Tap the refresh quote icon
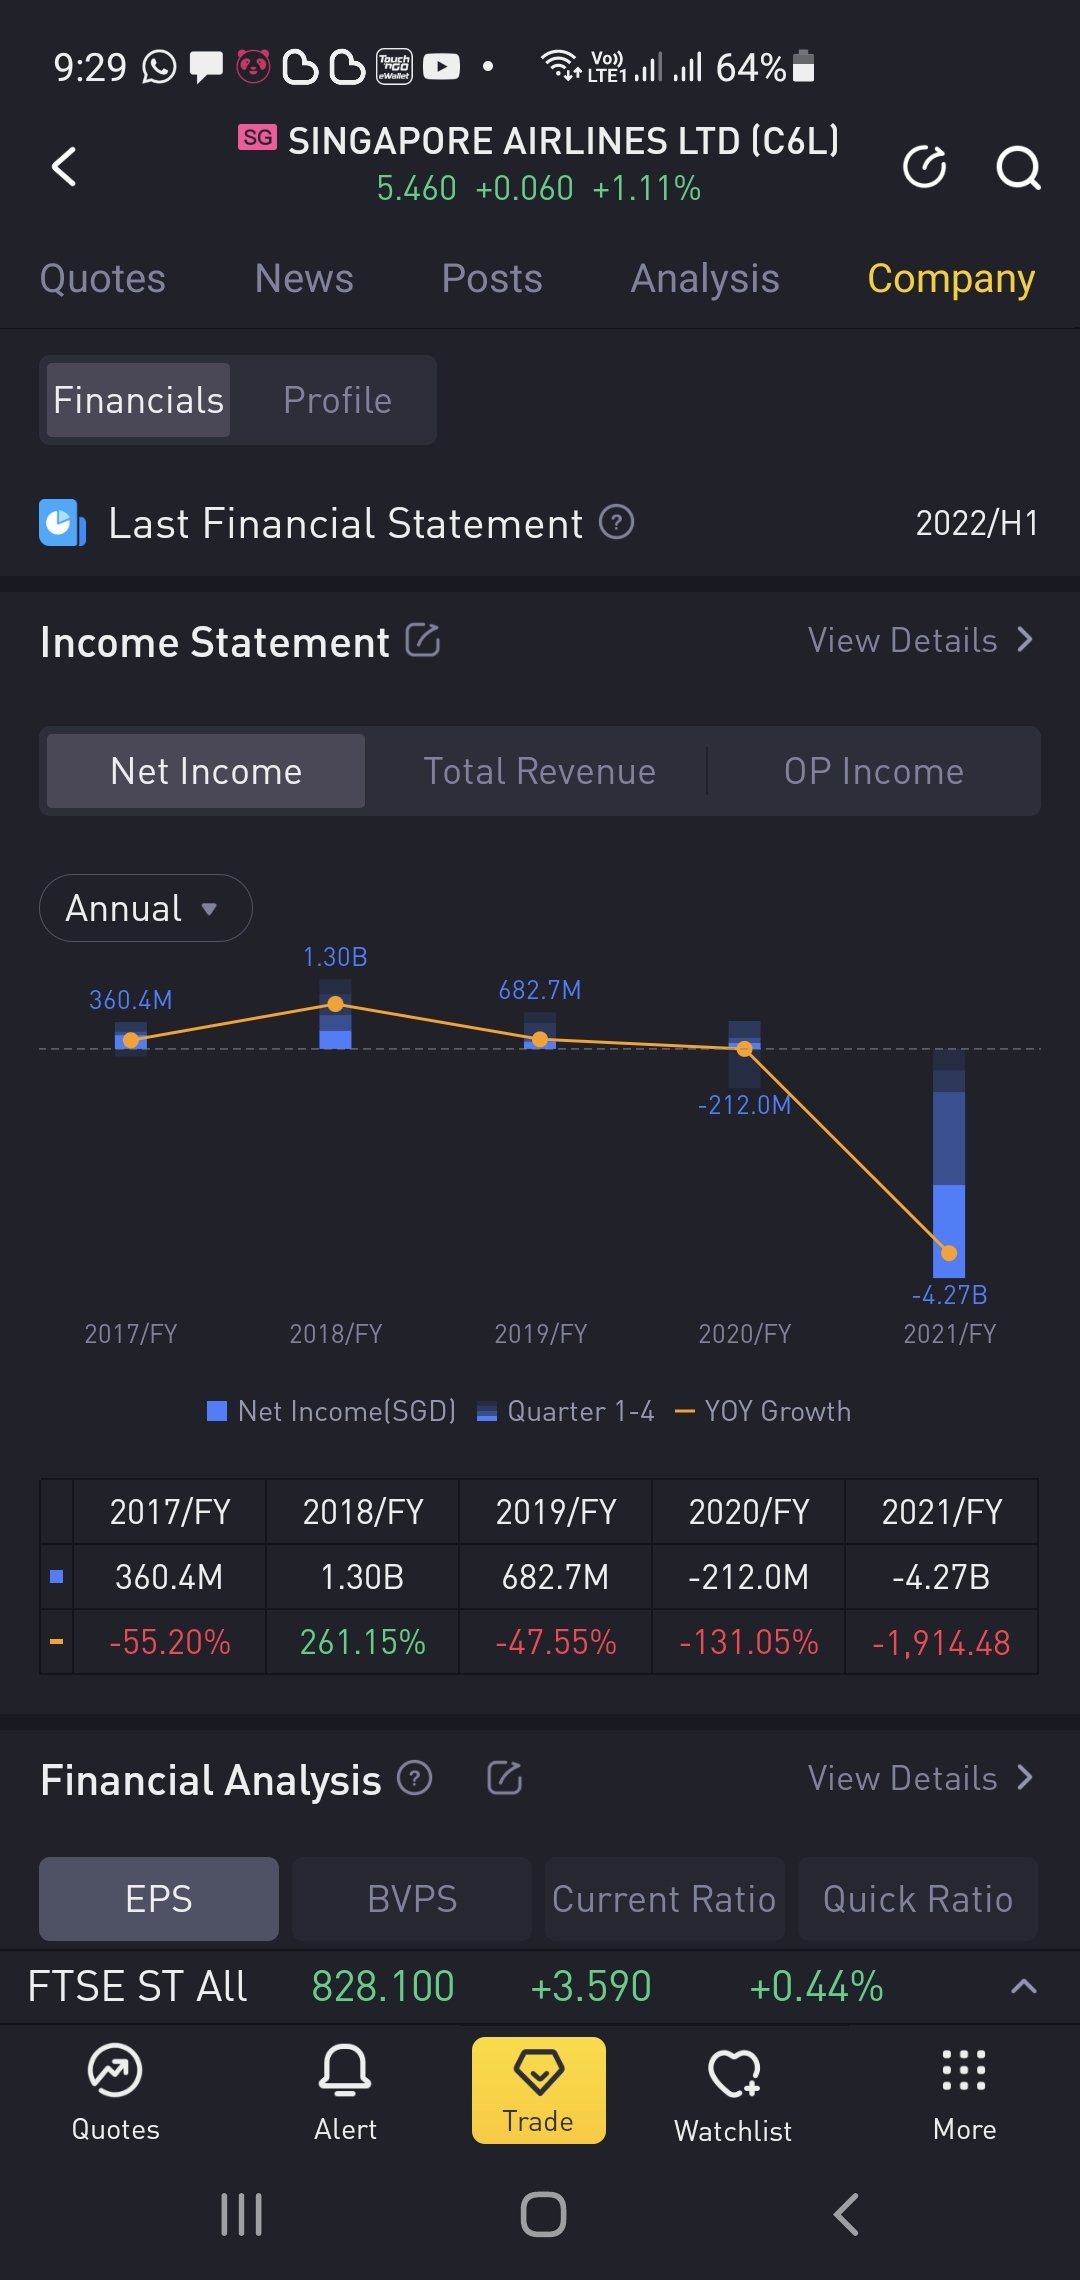 (925, 166)
